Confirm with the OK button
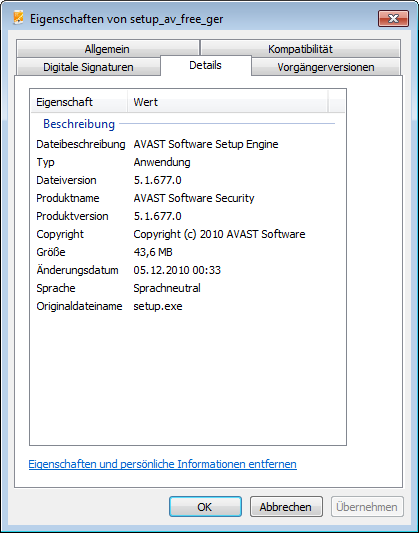Viewport: 419px width, 533px height. tap(205, 506)
